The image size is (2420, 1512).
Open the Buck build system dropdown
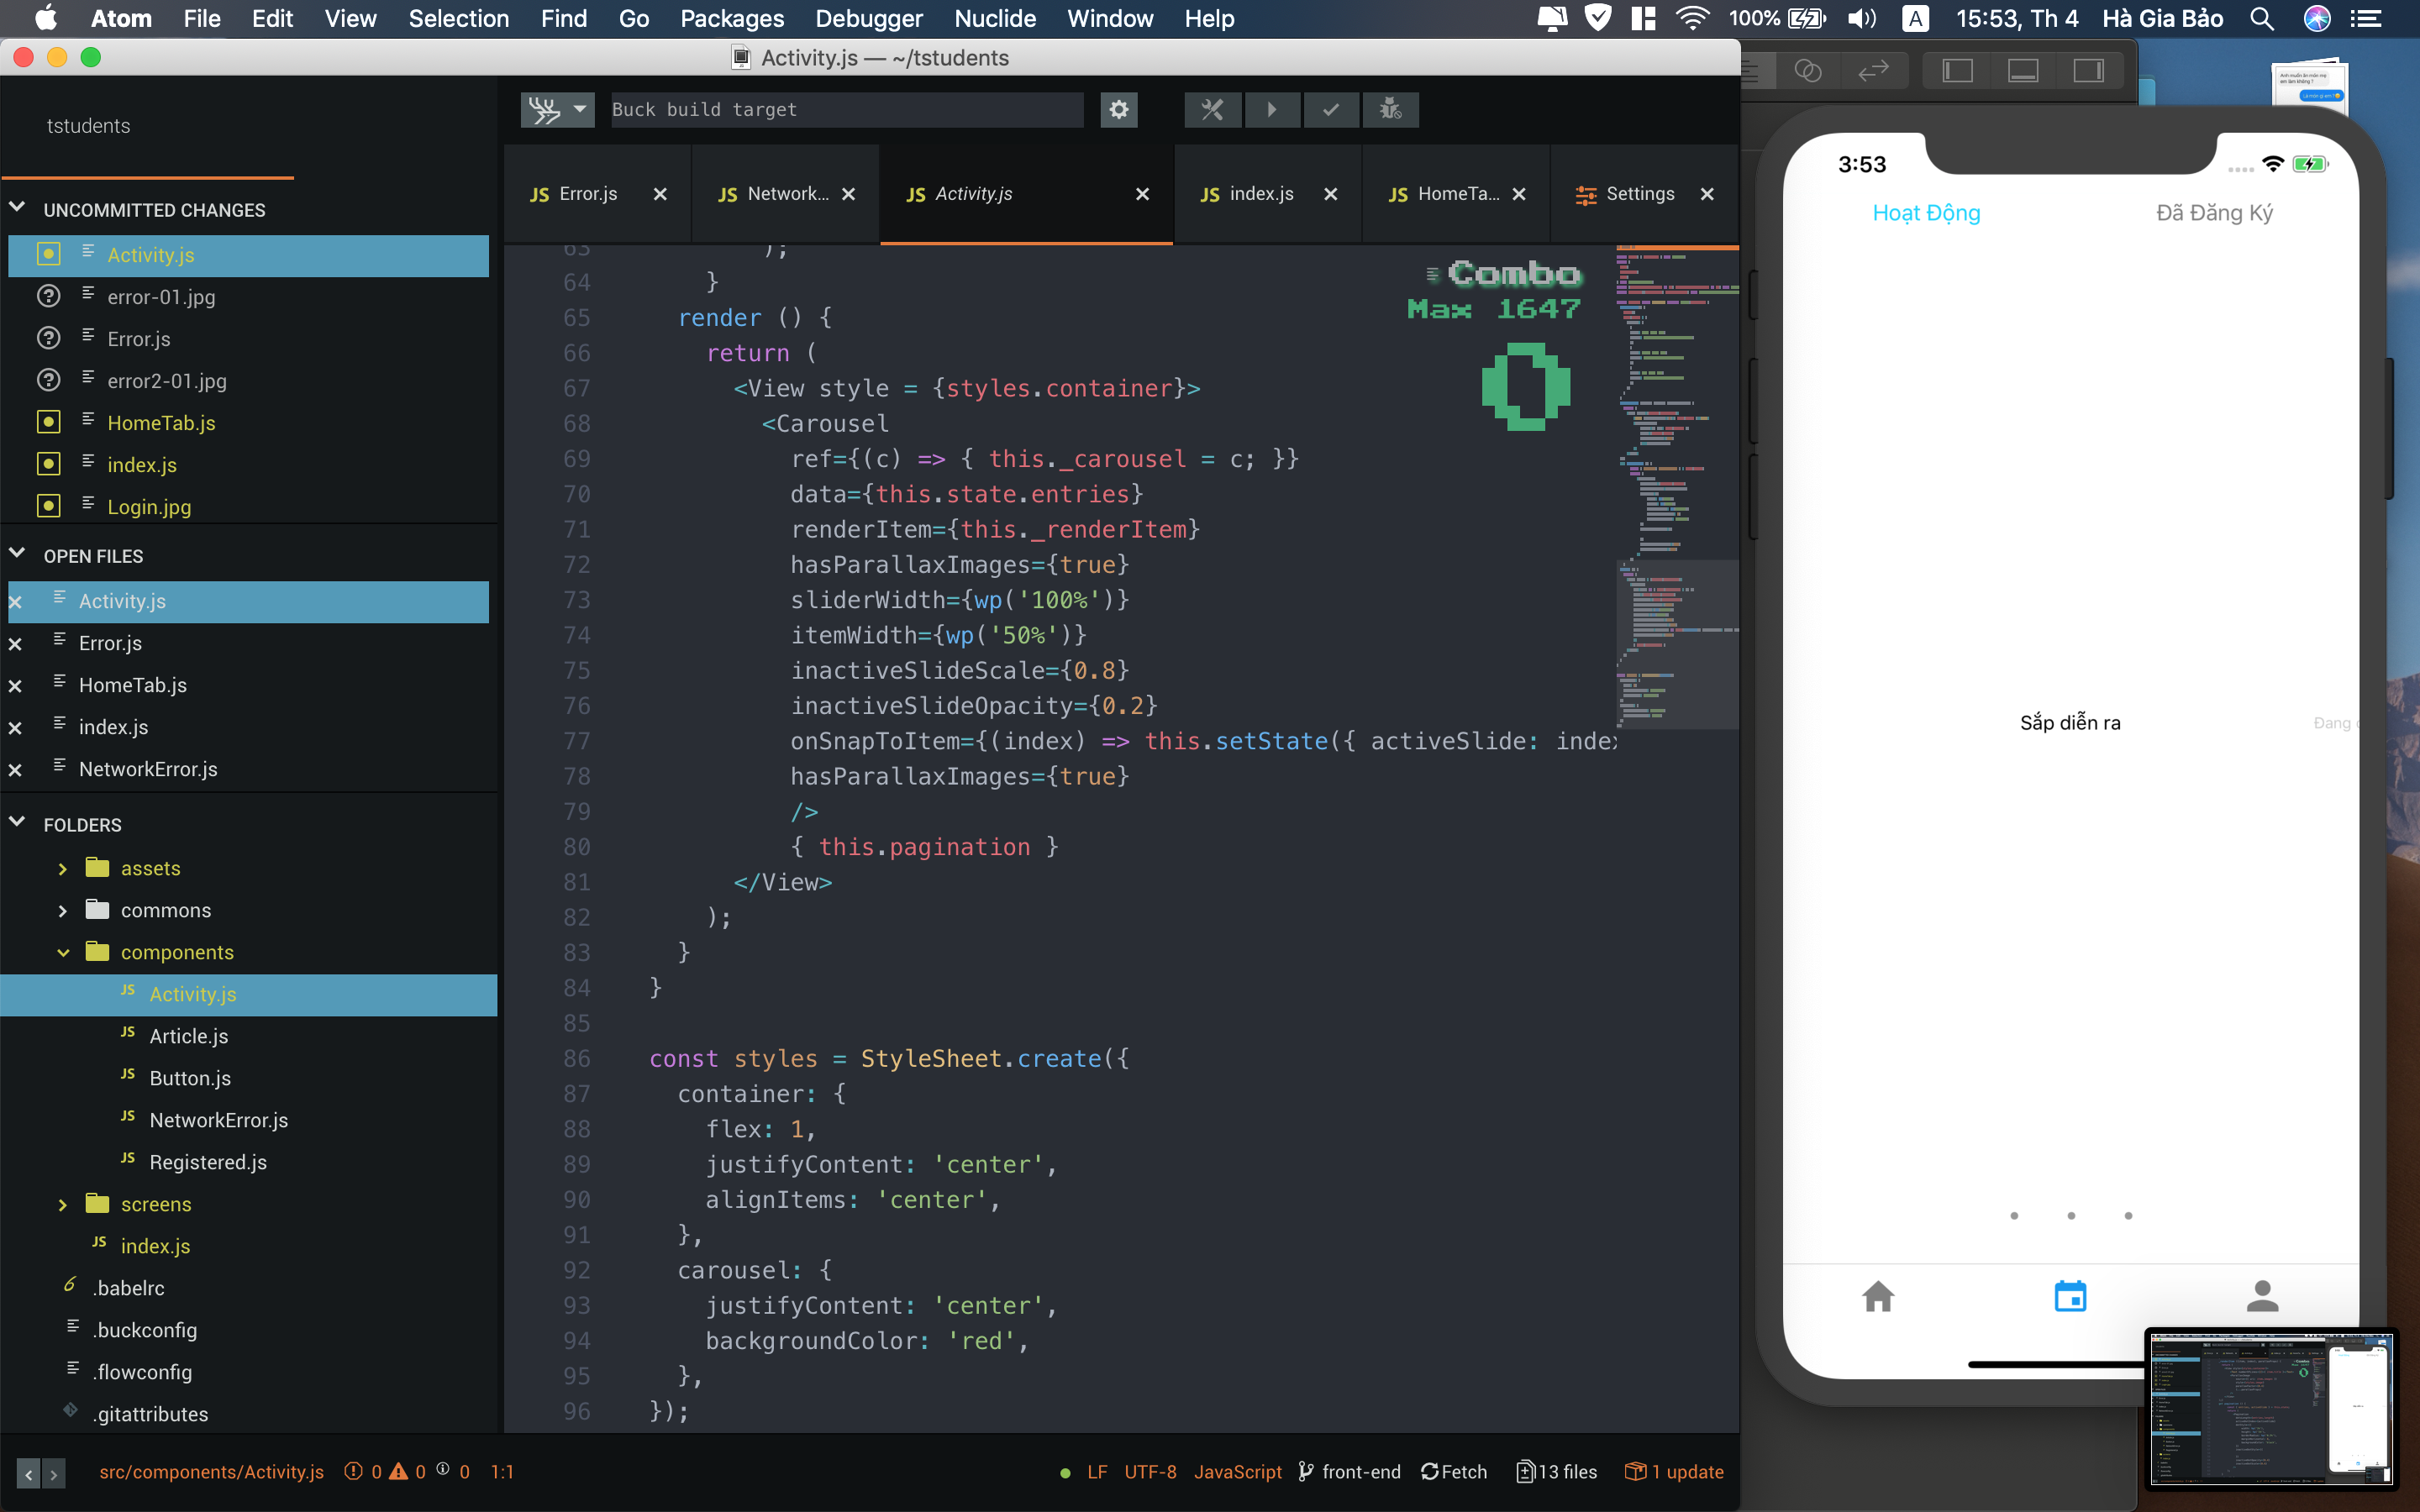click(x=557, y=109)
